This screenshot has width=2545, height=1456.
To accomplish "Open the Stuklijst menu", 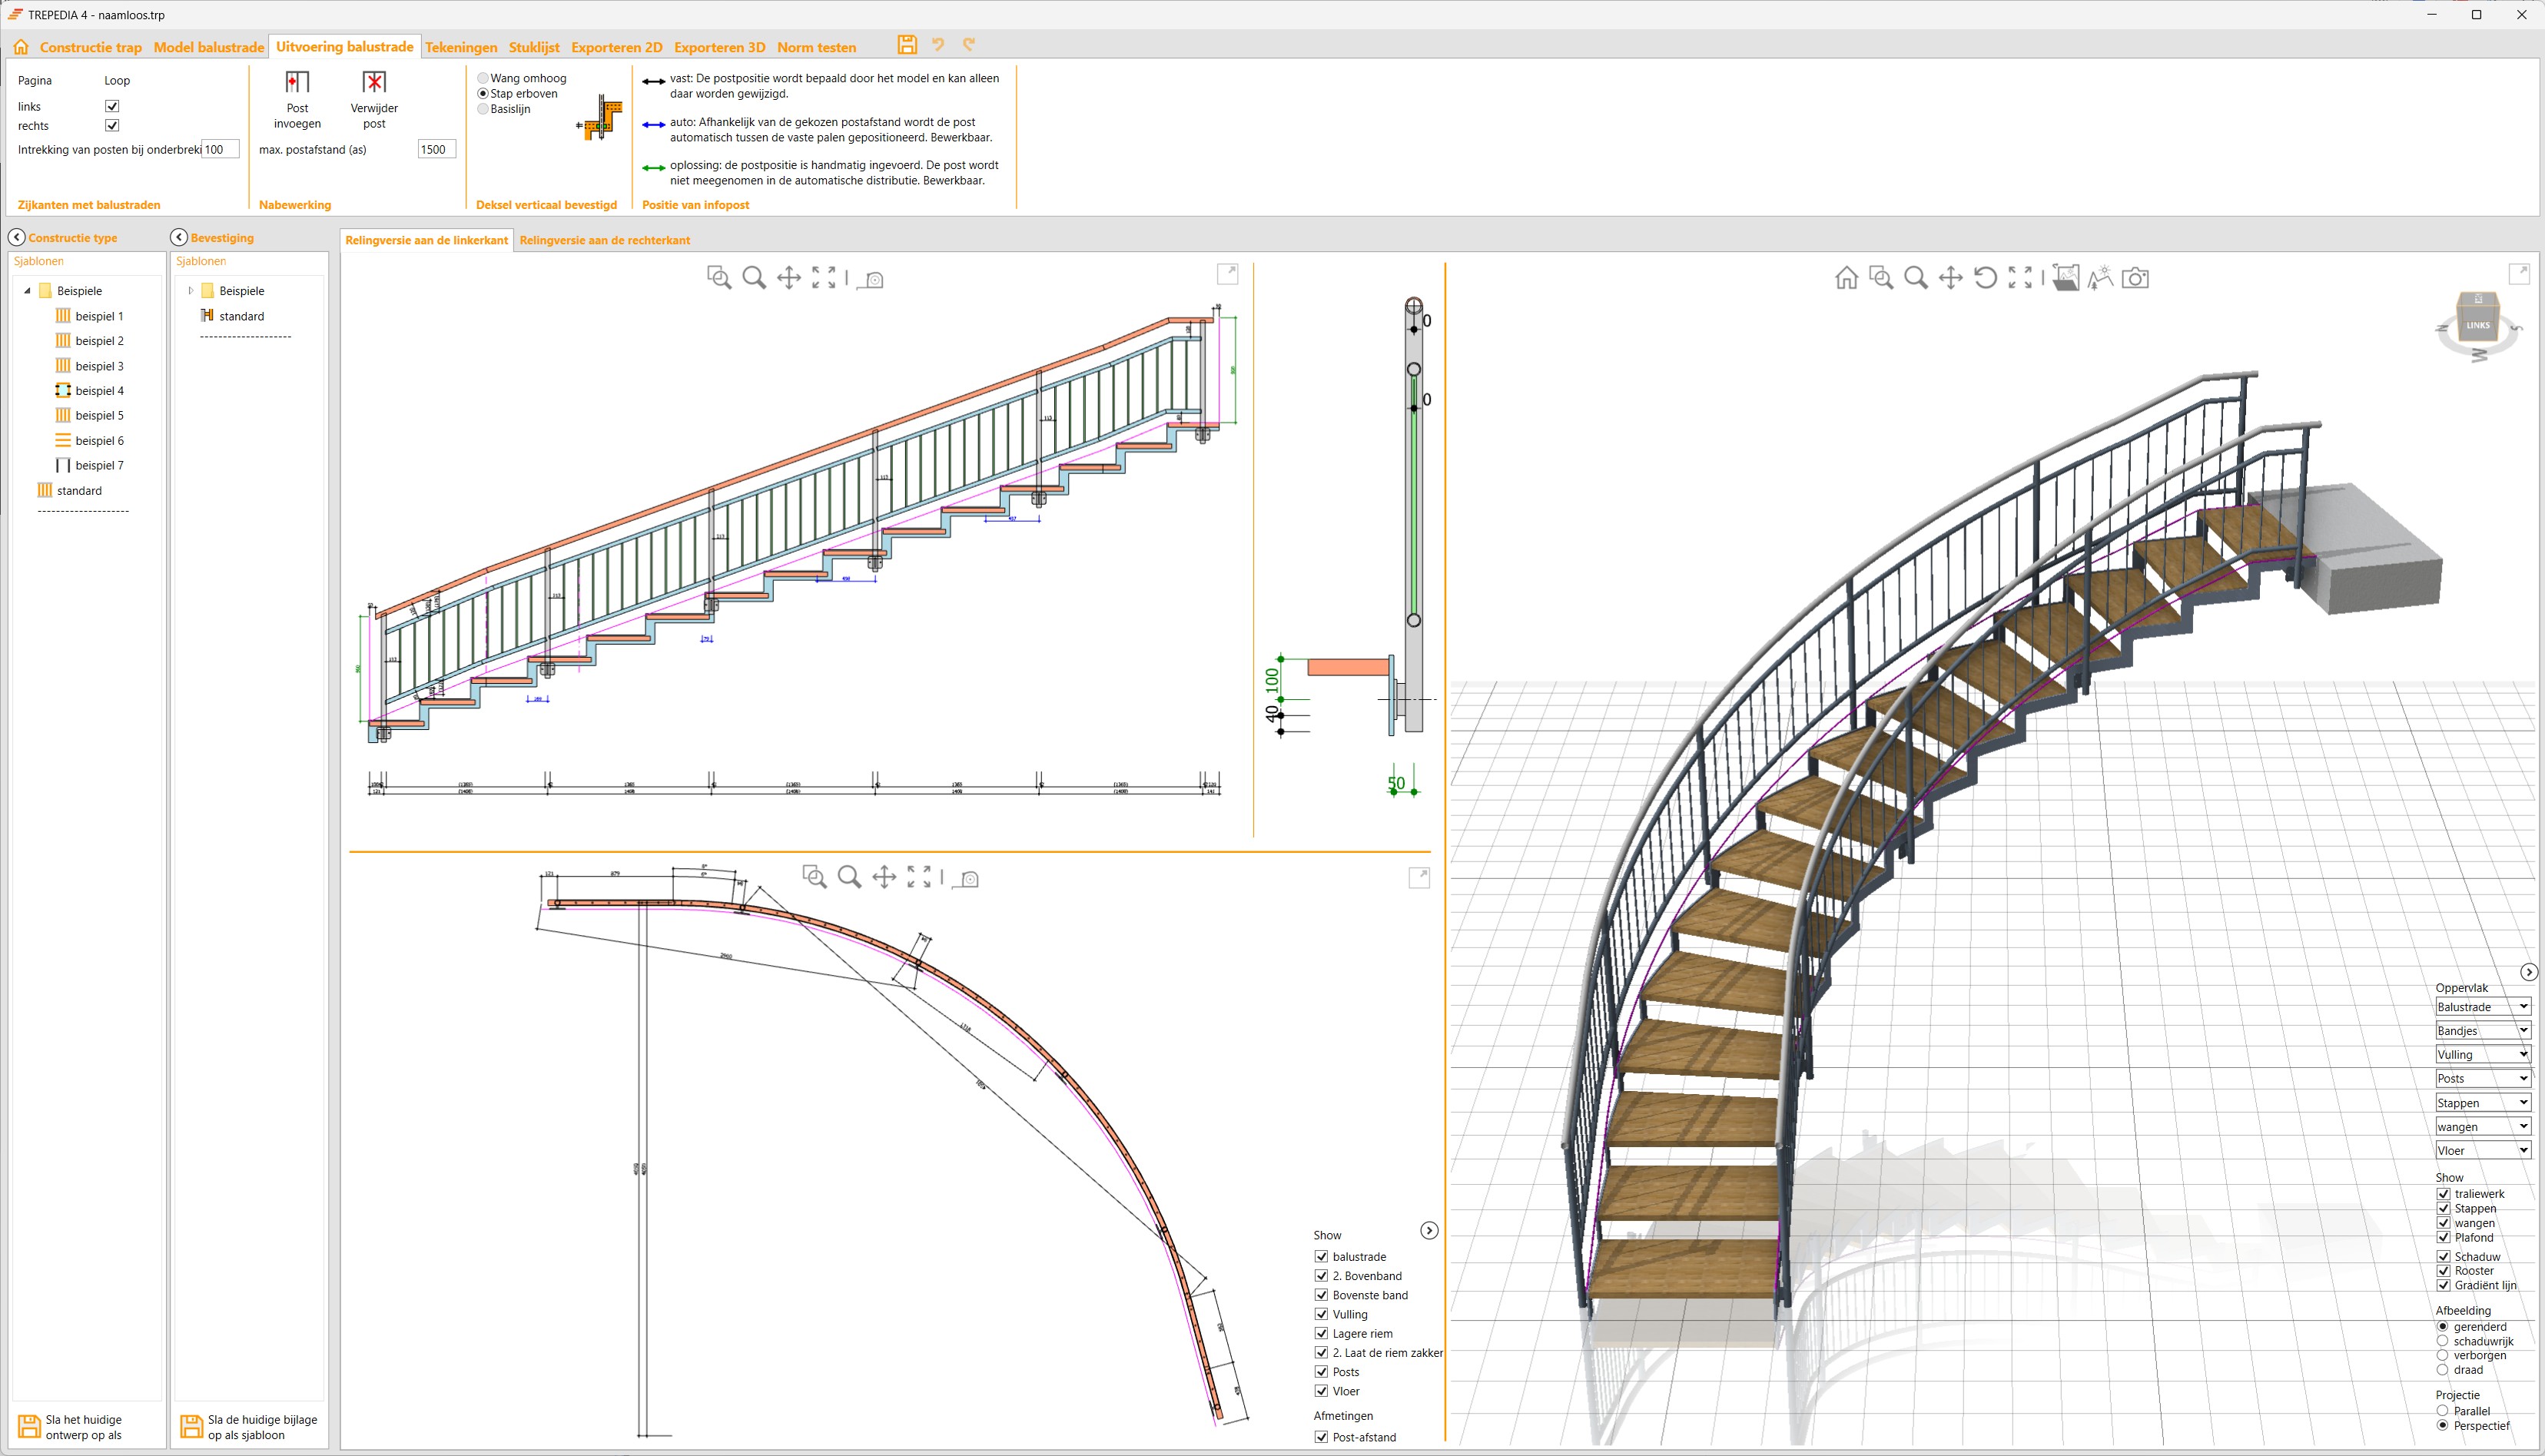I will click(535, 47).
